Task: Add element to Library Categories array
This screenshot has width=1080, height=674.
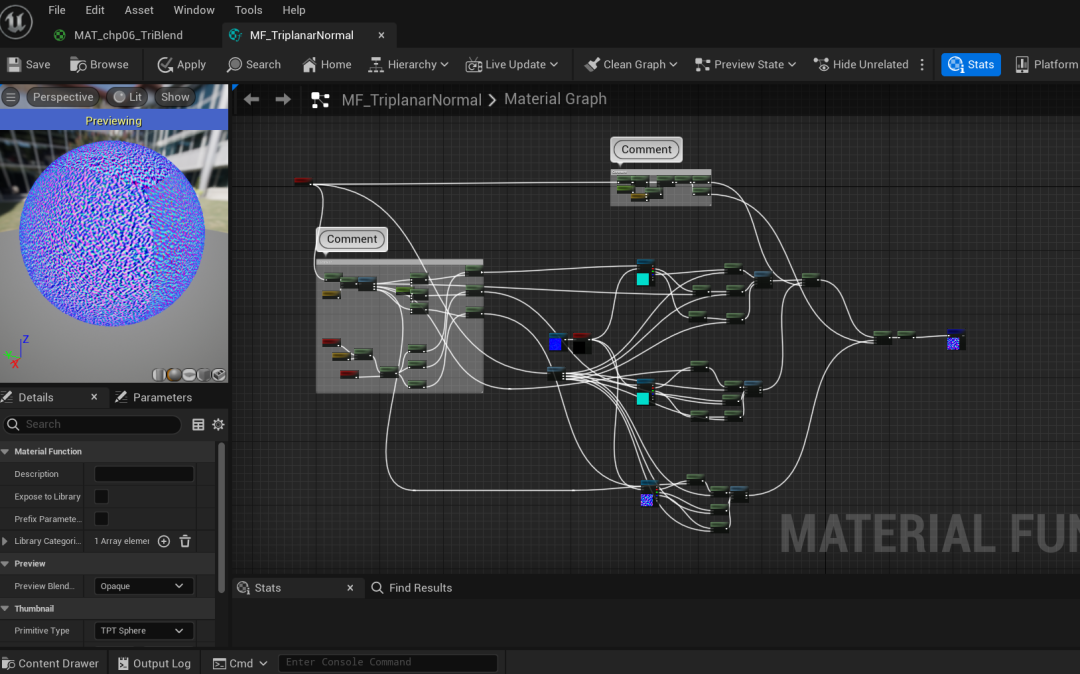Action: pos(164,541)
